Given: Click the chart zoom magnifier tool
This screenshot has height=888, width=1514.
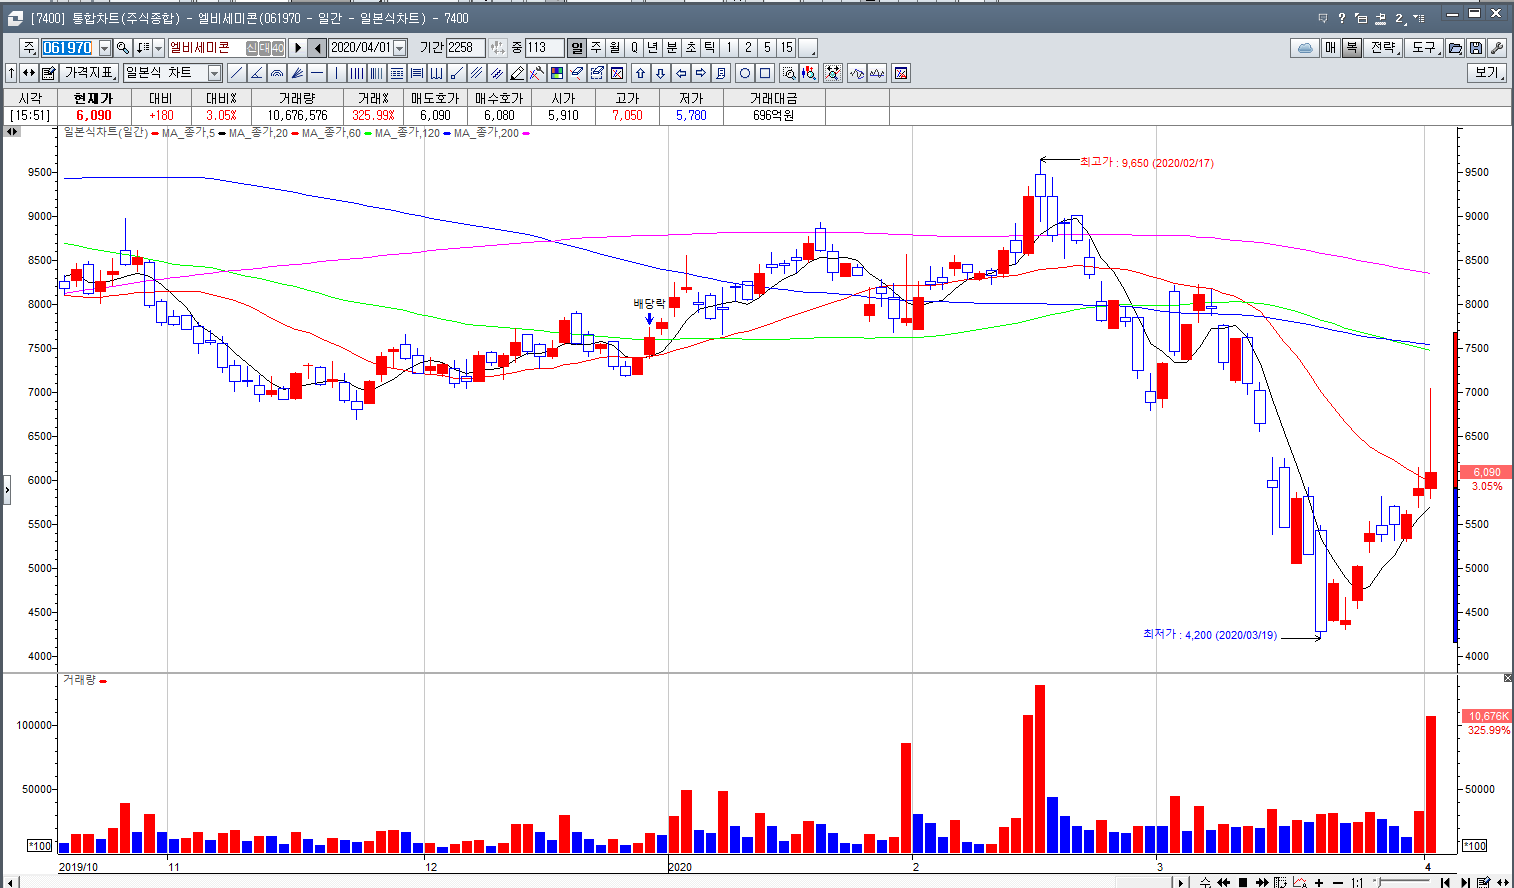Looking at the screenshot, I should (789, 73).
